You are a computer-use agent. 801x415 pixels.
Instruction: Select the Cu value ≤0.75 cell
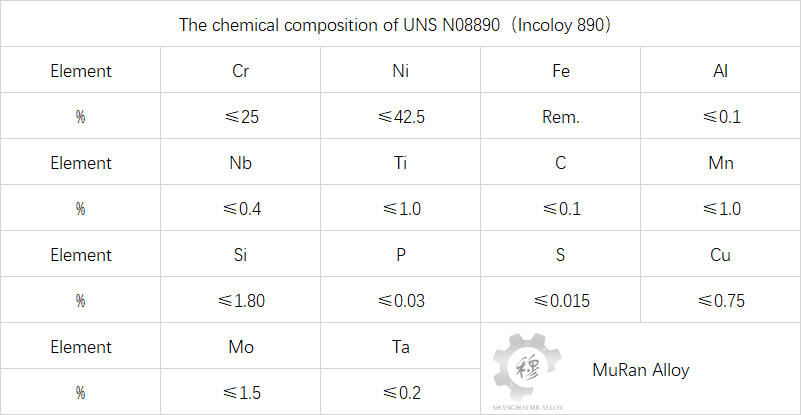[721, 300]
